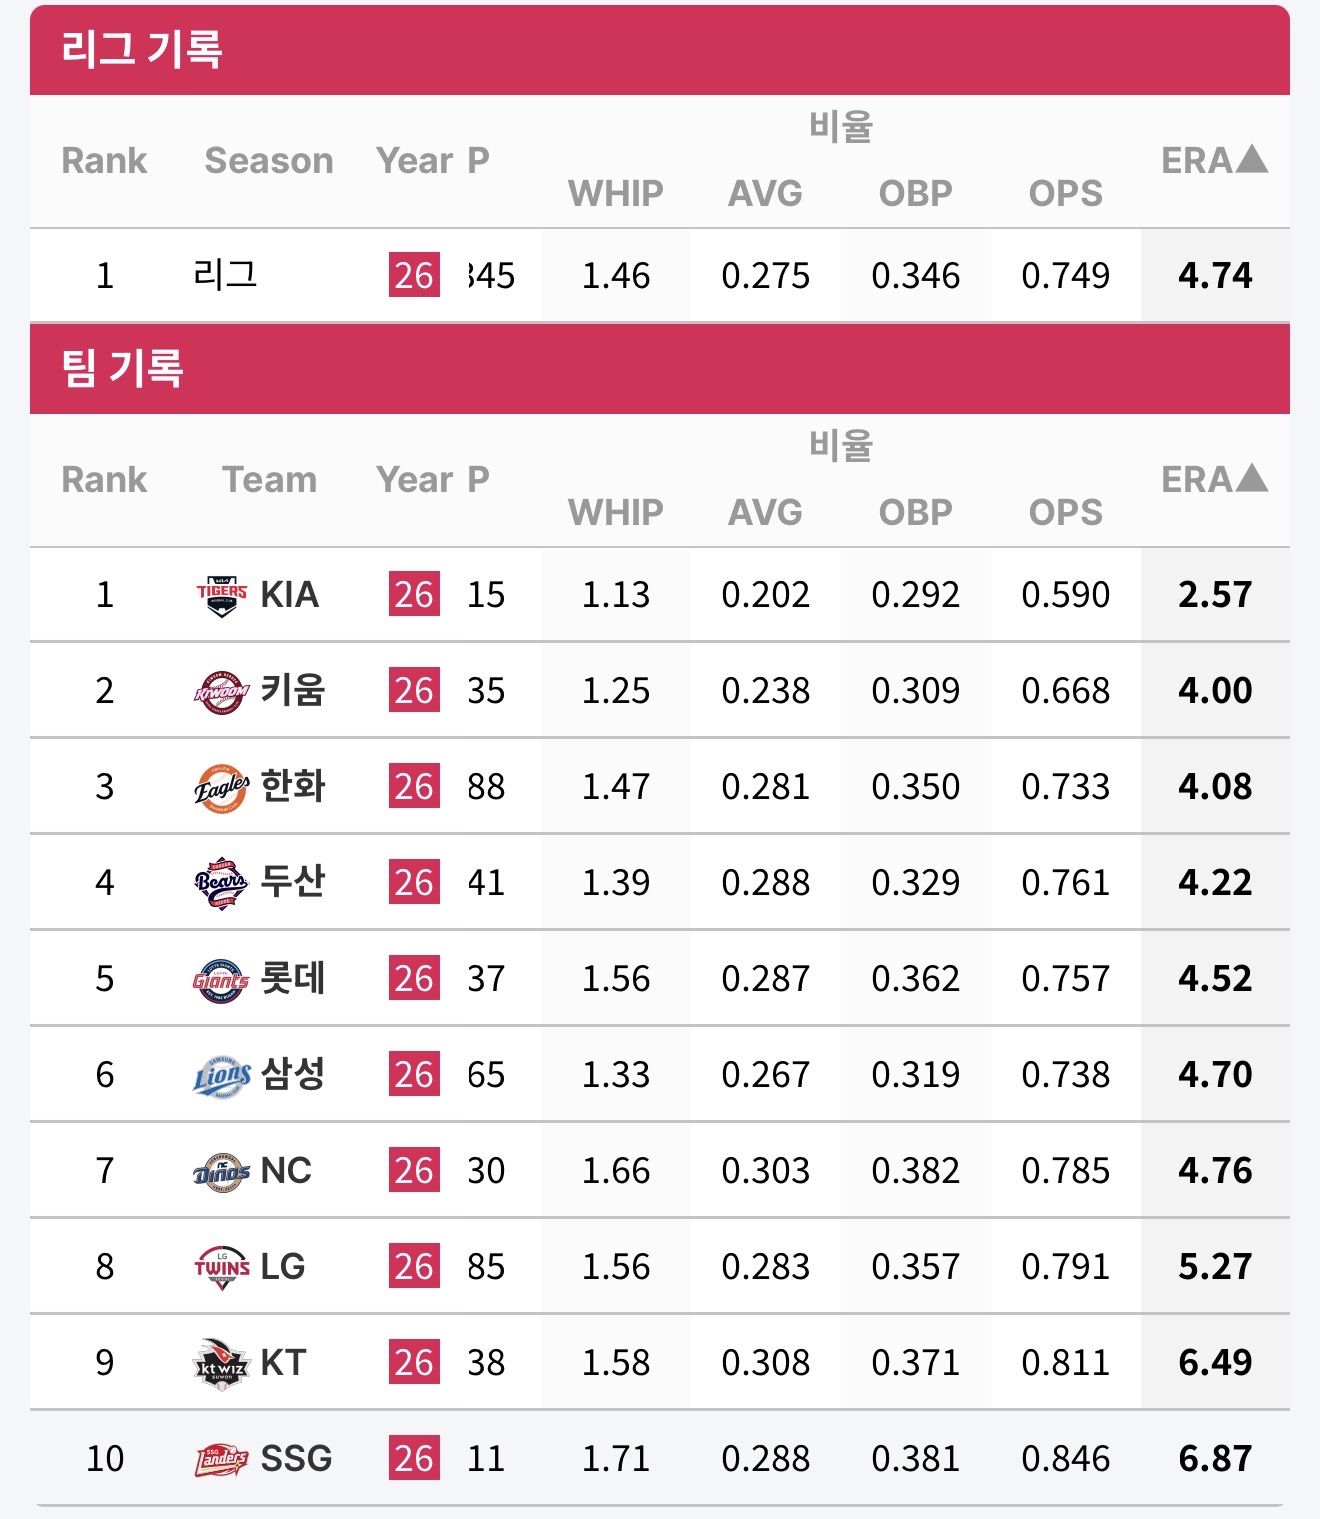Open the Hanwha Eagles logo
Viewport: 1320px width, 1519px height.
222,787
